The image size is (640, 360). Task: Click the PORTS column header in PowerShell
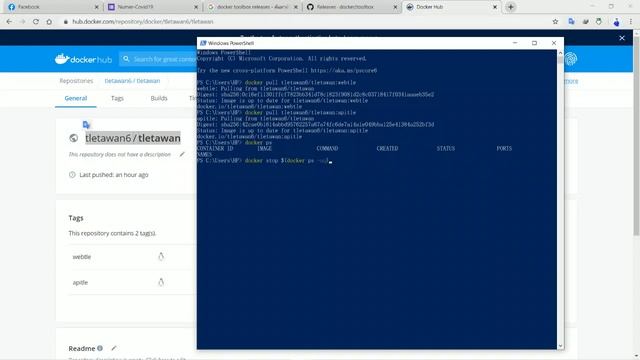504,149
